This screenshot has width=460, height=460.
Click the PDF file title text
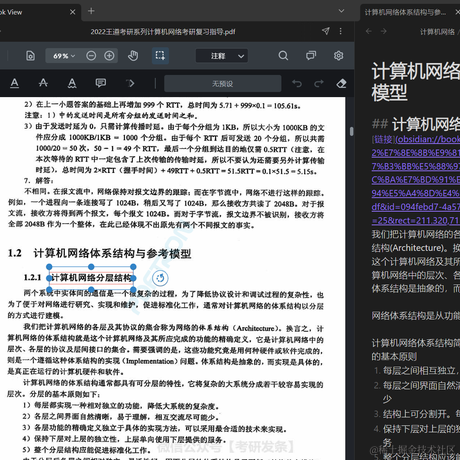click(x=163, y=32)
